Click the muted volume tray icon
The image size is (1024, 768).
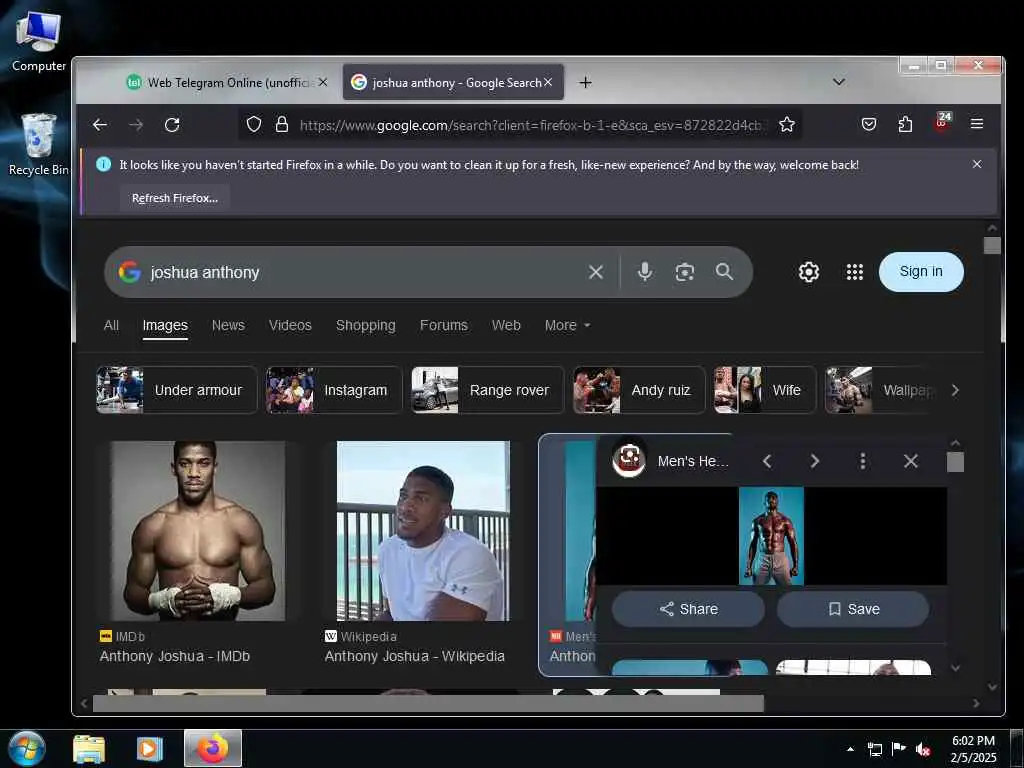pyautogui.click(x=922, y=750)
